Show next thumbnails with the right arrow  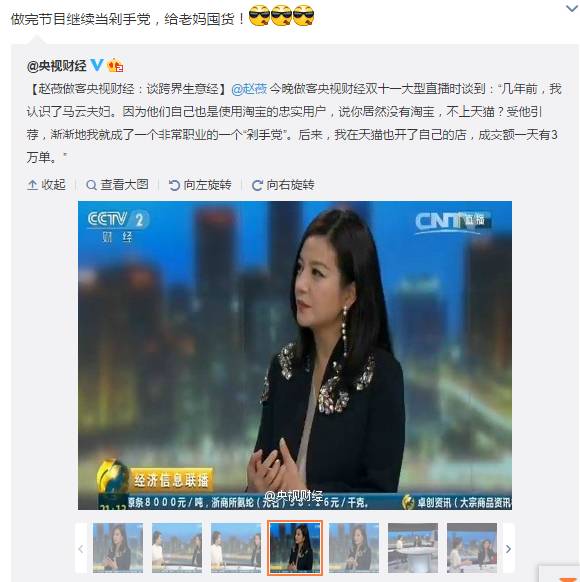coord(508,549)
